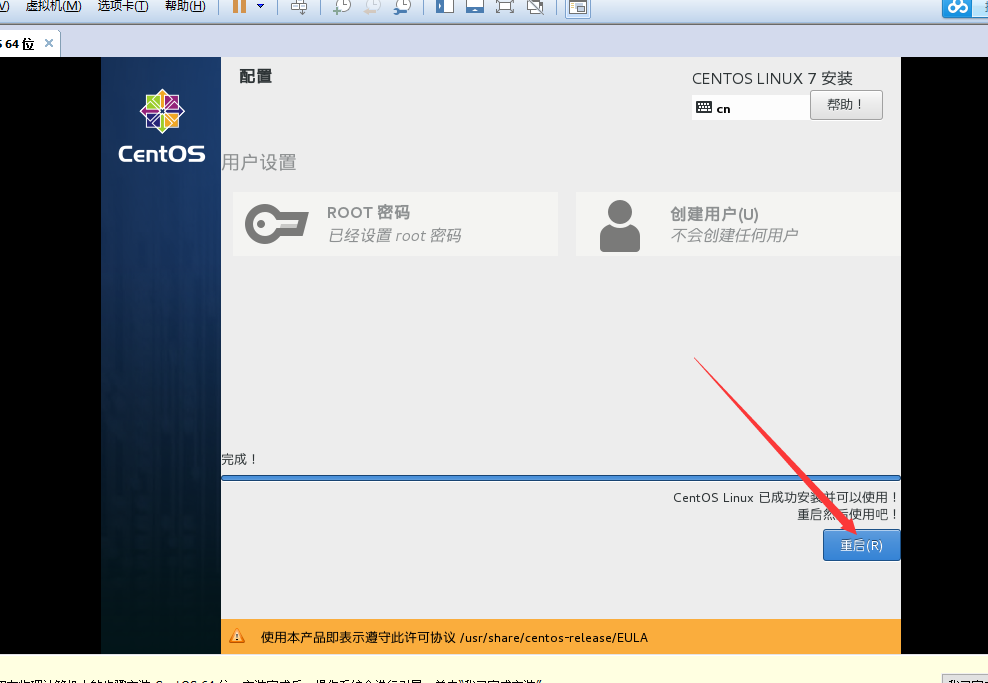The image size is (988, 683).
Task: Click the EULA warning triangle icon
Action: tap(237, 636)
